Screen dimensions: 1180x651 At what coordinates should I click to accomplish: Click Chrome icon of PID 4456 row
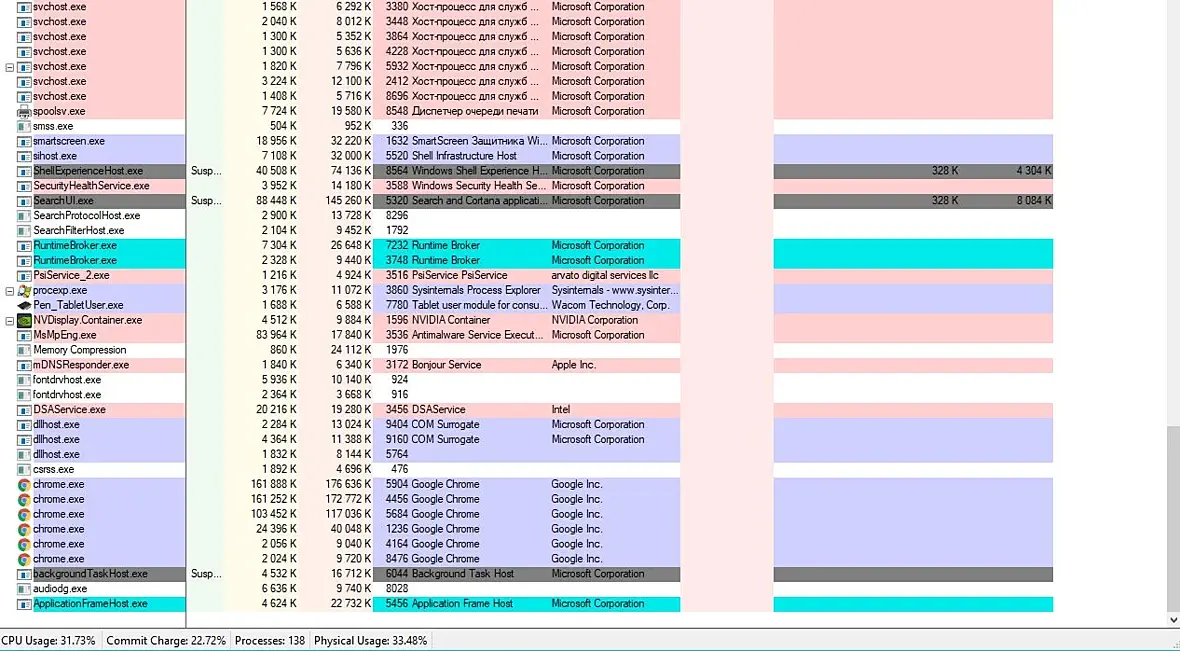(x=24, y=500)
